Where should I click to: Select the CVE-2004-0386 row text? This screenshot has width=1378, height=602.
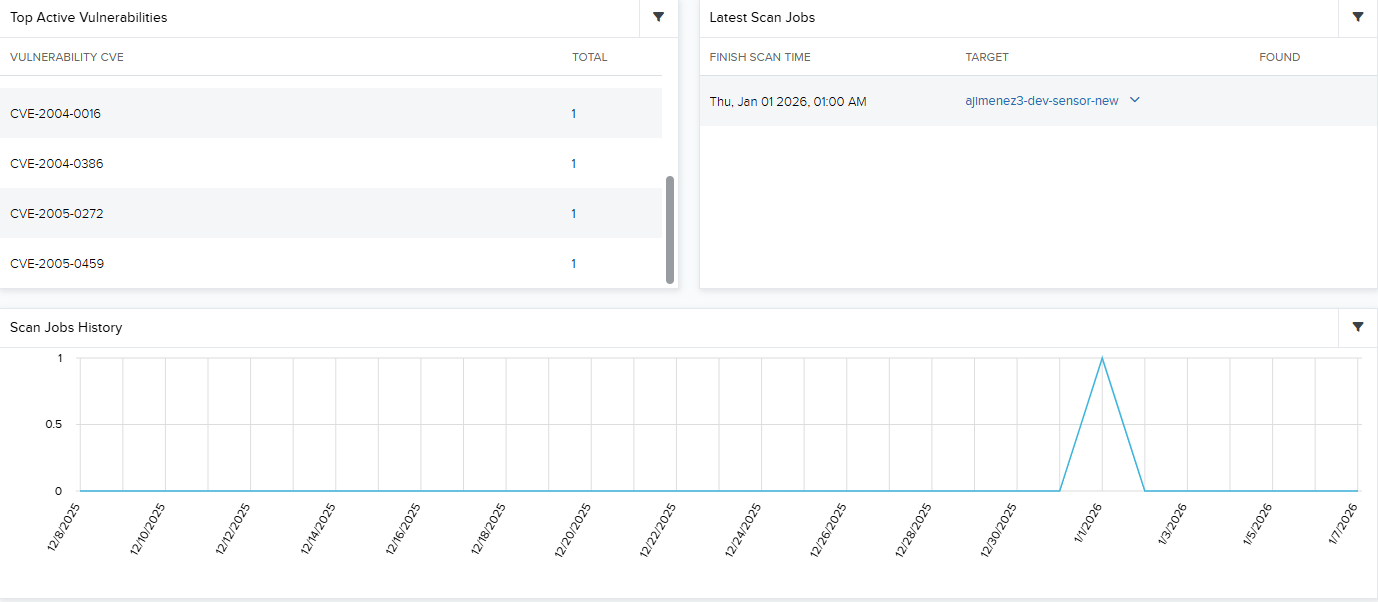(57, 164)
